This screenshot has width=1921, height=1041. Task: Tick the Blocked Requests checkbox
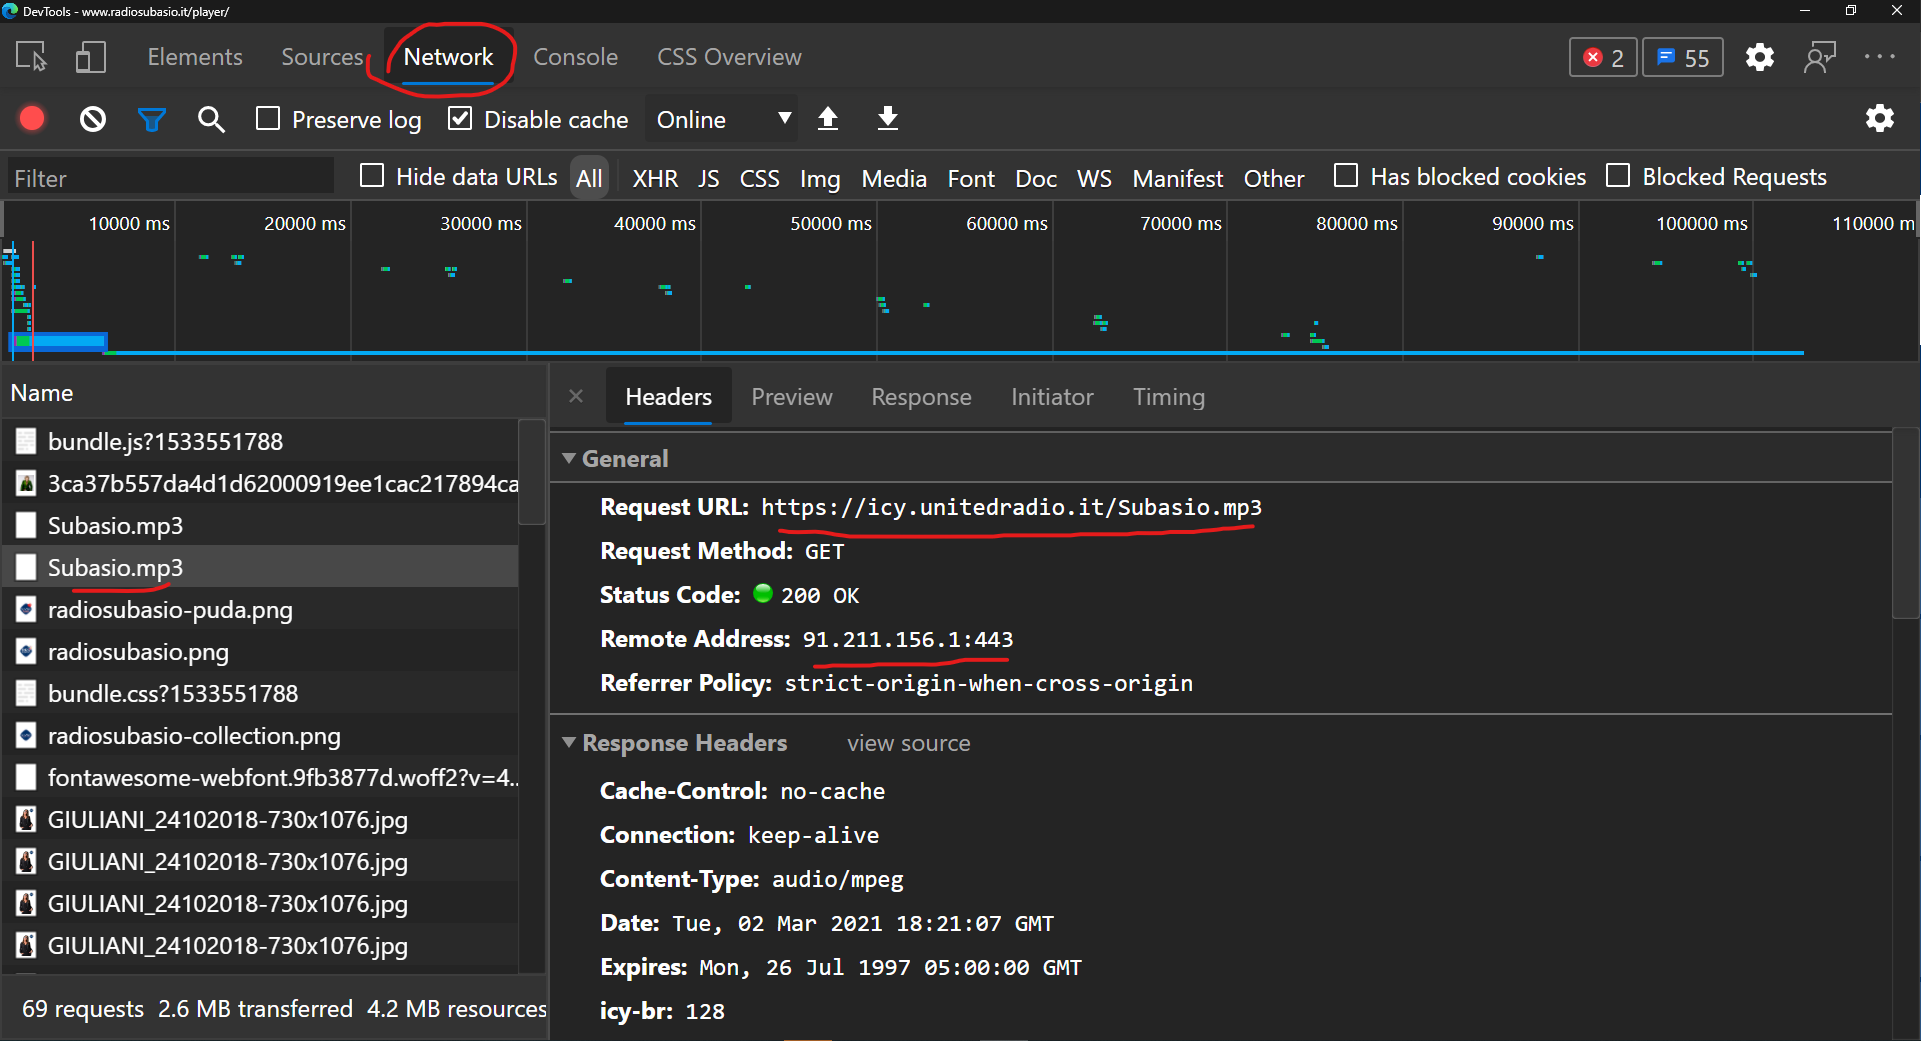(x=1618, y=176)
